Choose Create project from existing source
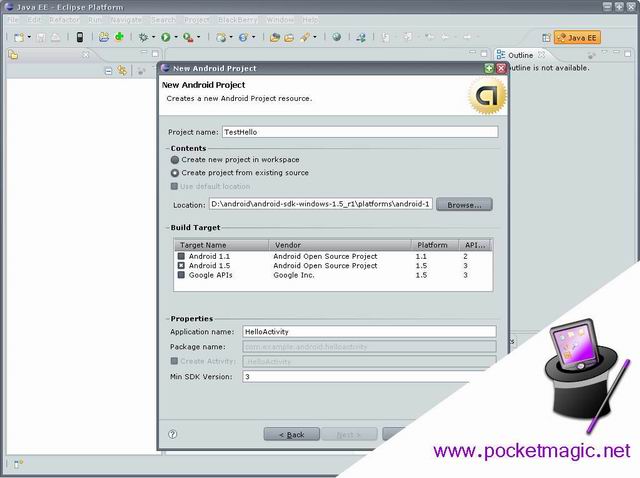 click(176, 172)
